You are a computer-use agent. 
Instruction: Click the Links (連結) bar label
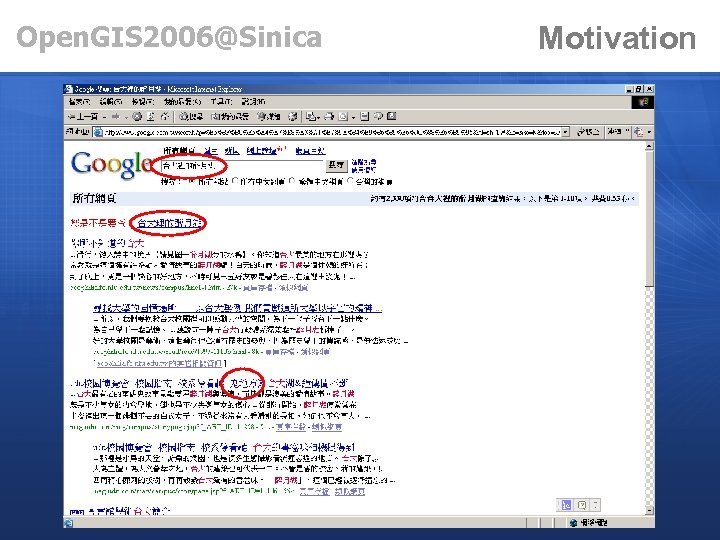click(614, 132)
